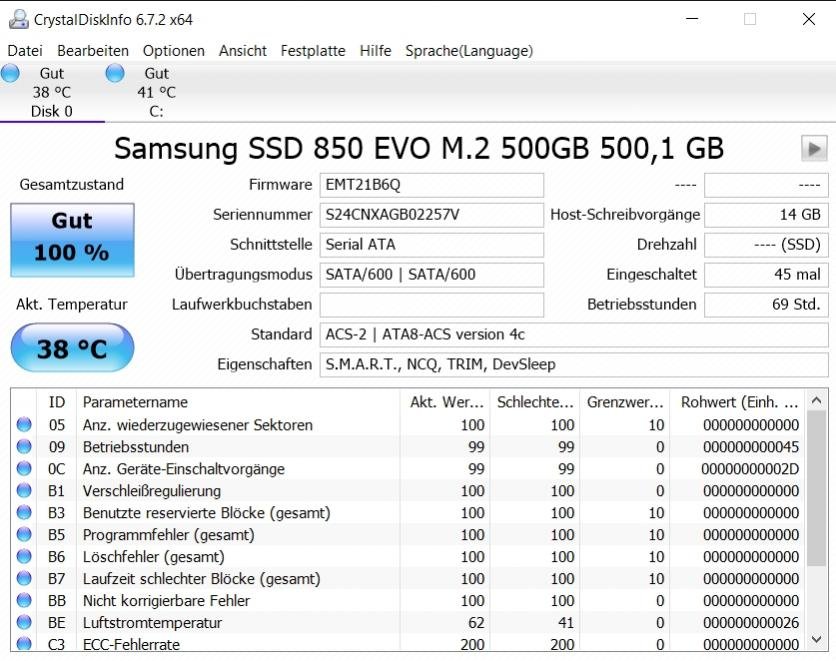
Task: Click the empty Laufwerkbuchstaben field
Action: 431,304
